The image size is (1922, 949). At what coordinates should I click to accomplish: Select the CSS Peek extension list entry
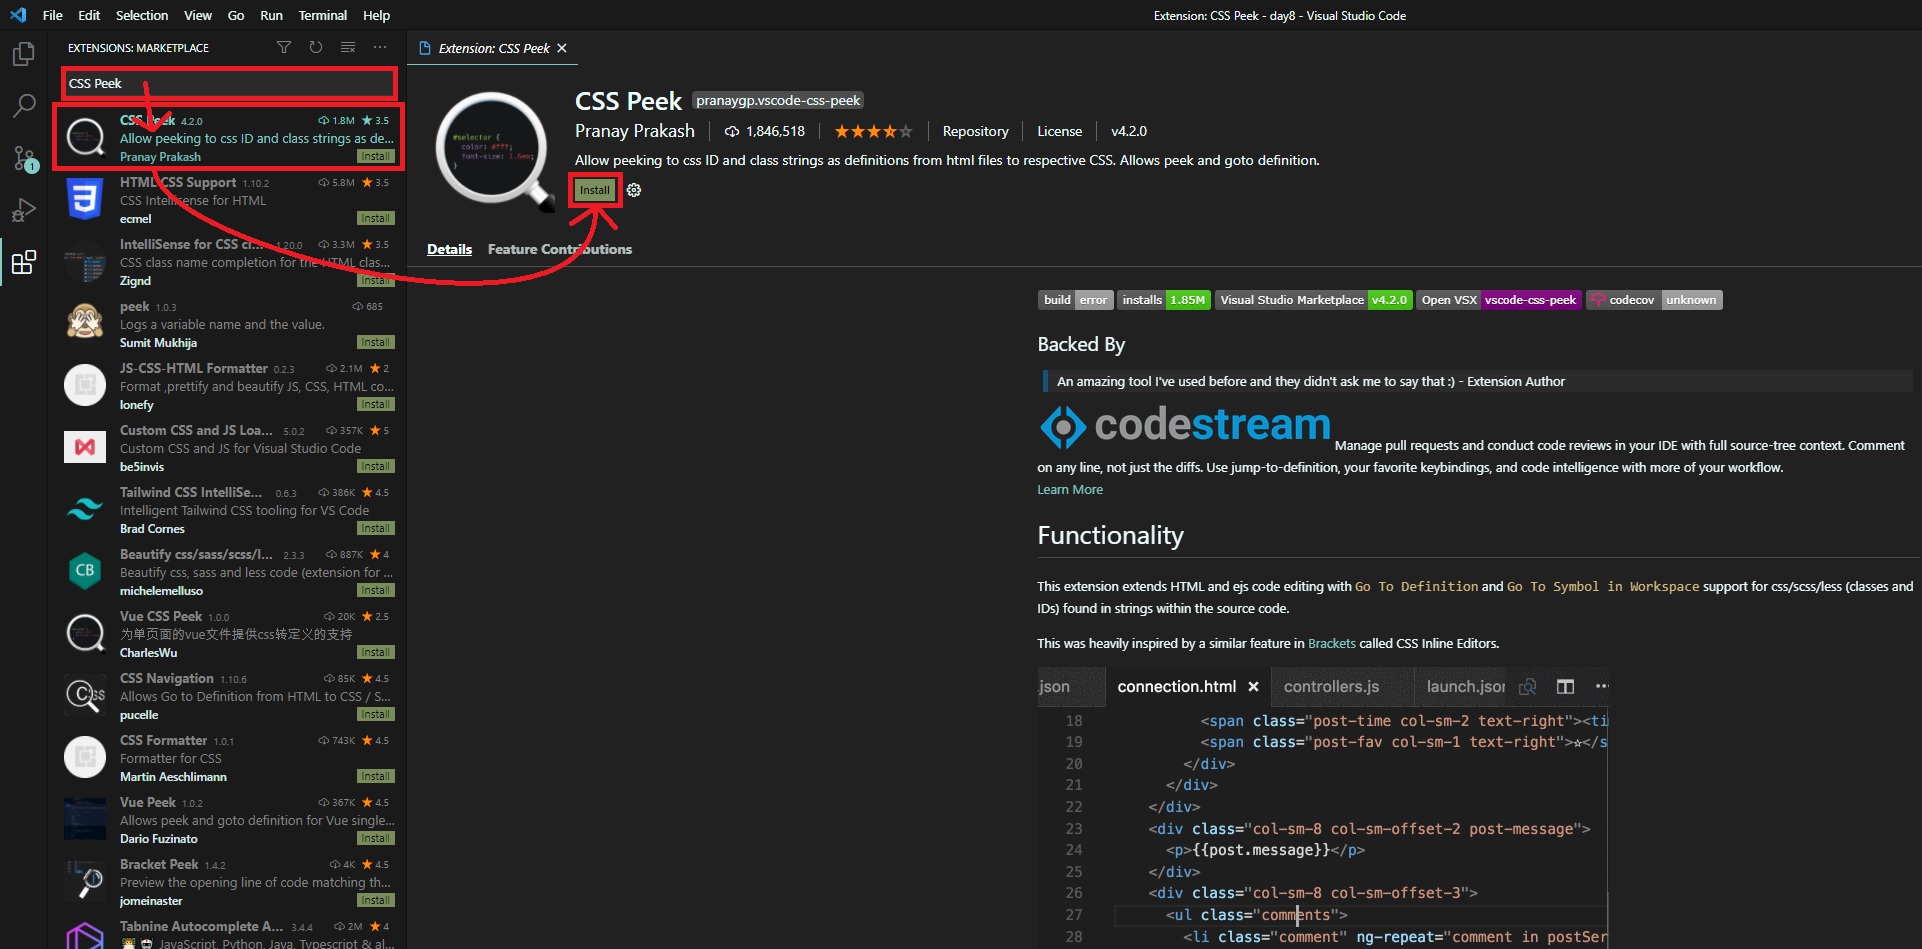(x=230, y=138)
